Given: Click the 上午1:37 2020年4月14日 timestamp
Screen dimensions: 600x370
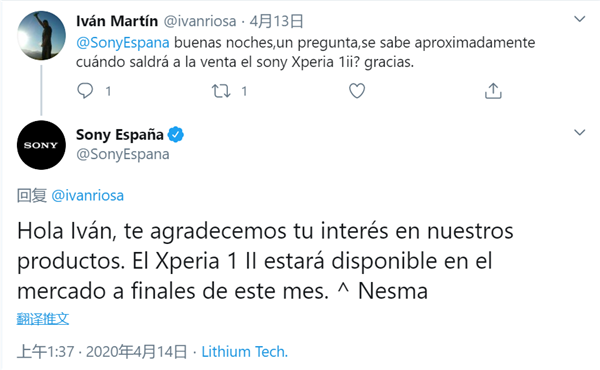Looking at the screenshot, I should (x=102, y=351).
